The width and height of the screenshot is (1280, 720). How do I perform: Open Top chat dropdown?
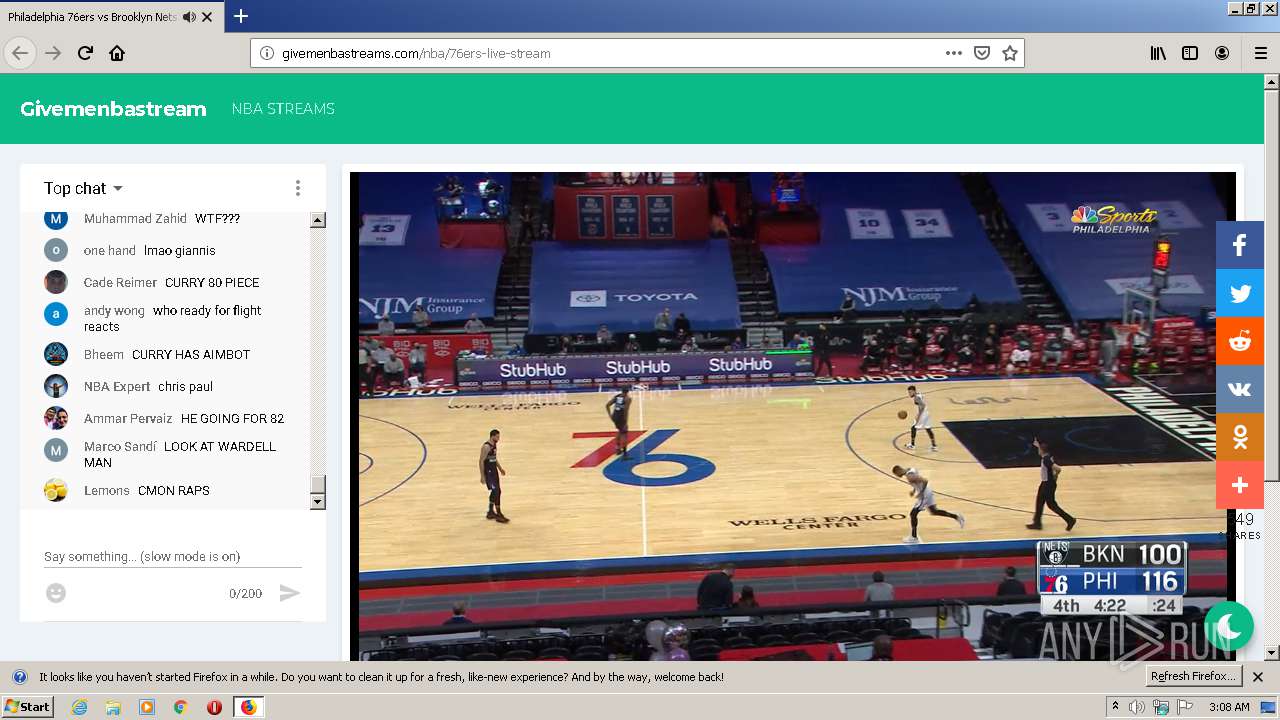point(83,188)
